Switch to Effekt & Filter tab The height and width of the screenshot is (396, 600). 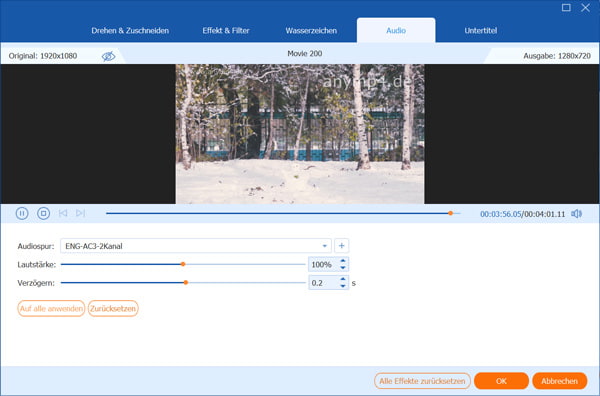(226, 31)
